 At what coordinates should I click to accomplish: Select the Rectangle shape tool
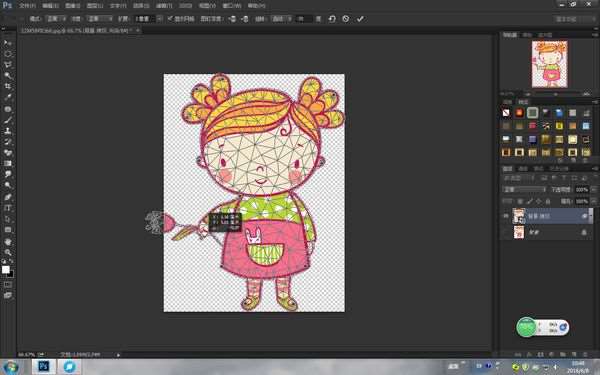(8, 230)
